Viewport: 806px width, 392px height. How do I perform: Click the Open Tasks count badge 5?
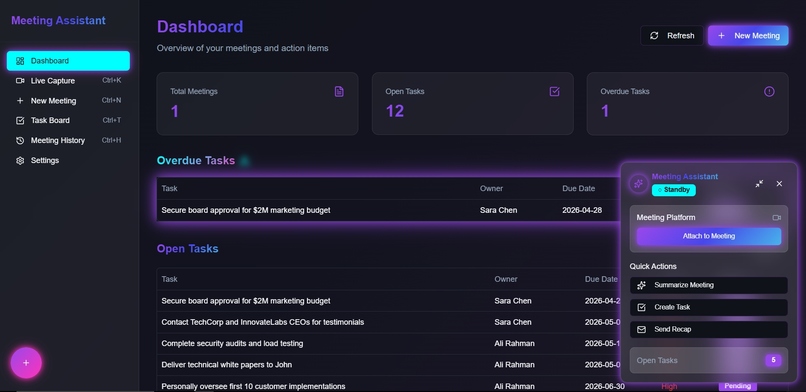(773, 360)
